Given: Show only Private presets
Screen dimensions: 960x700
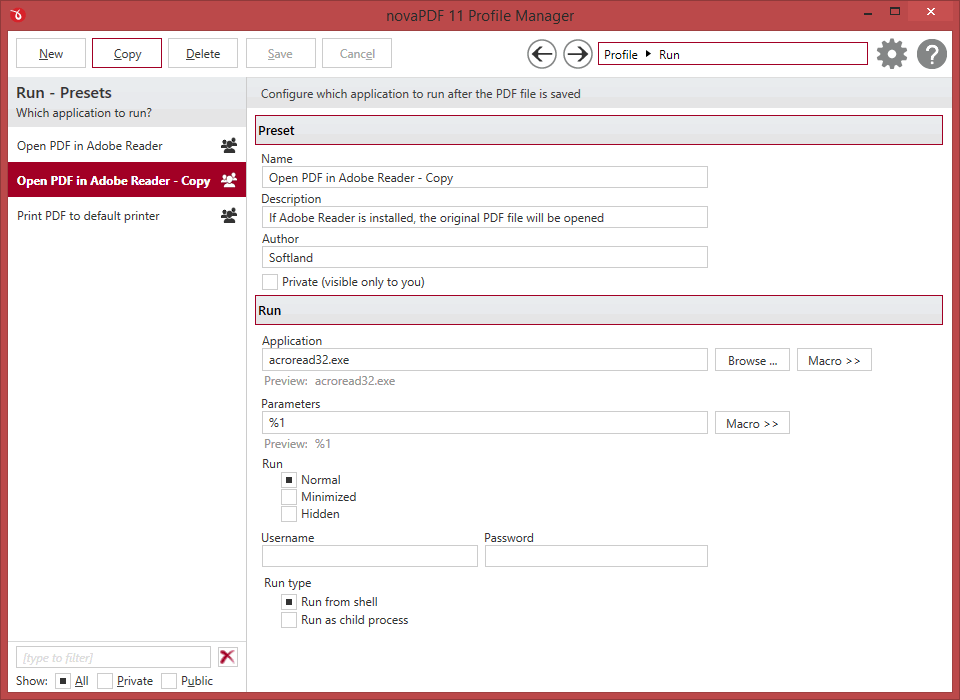Looking at the screenshot, I should pos(105,681).
